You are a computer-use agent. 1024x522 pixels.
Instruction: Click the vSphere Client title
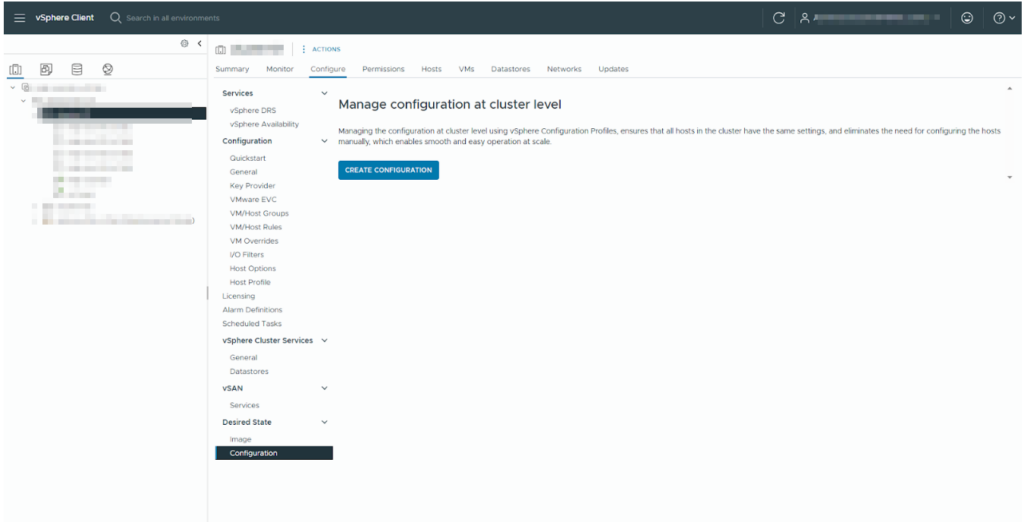point(65,18)
